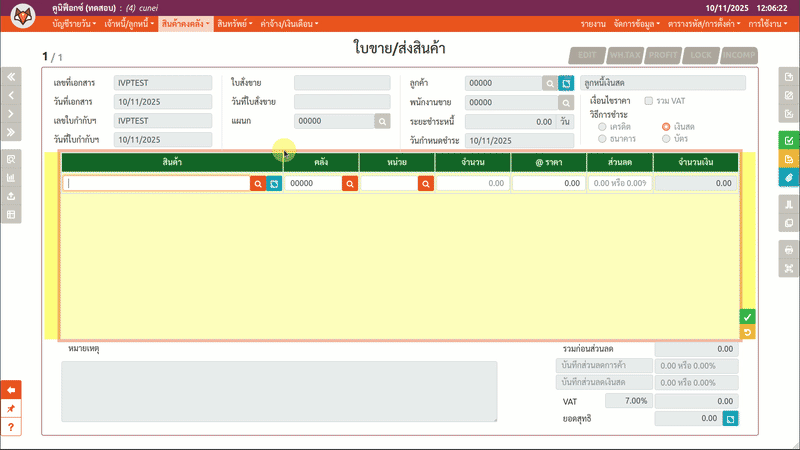The height and width of the screenshot is (450, 800).
Task: Select the ธนาคาร payment radio button
Action: [x=601, y=138]
